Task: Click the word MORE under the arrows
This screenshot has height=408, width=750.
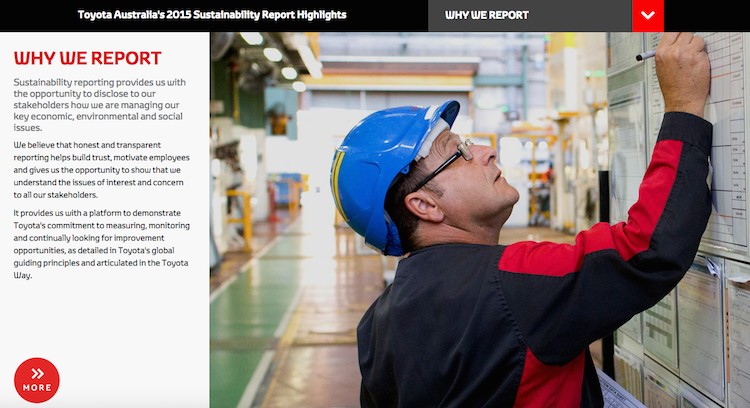Action: point(37,388)
